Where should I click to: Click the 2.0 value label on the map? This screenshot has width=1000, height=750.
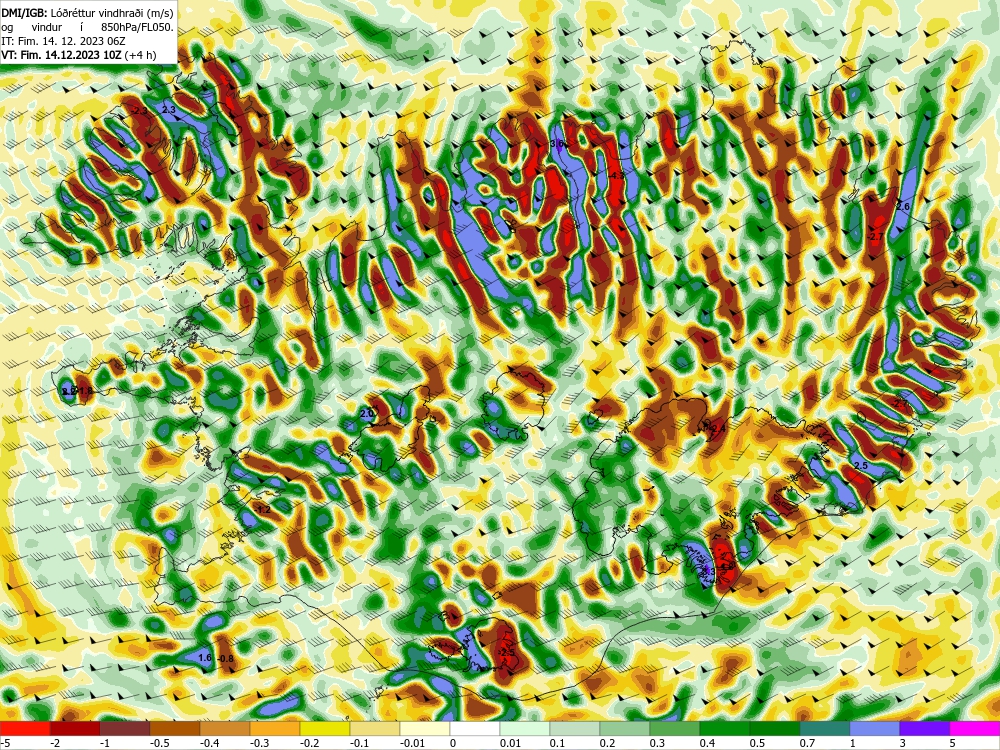(x=367, y=414)
